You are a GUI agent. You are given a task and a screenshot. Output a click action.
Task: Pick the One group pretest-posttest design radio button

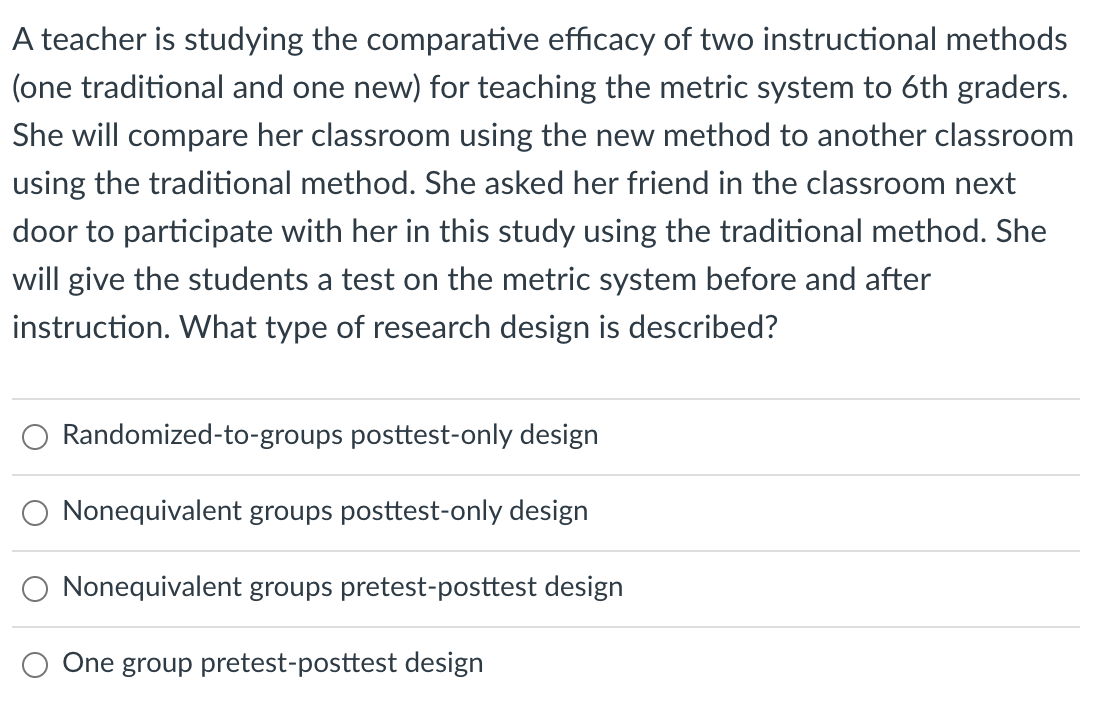click(x=35, y=665)
